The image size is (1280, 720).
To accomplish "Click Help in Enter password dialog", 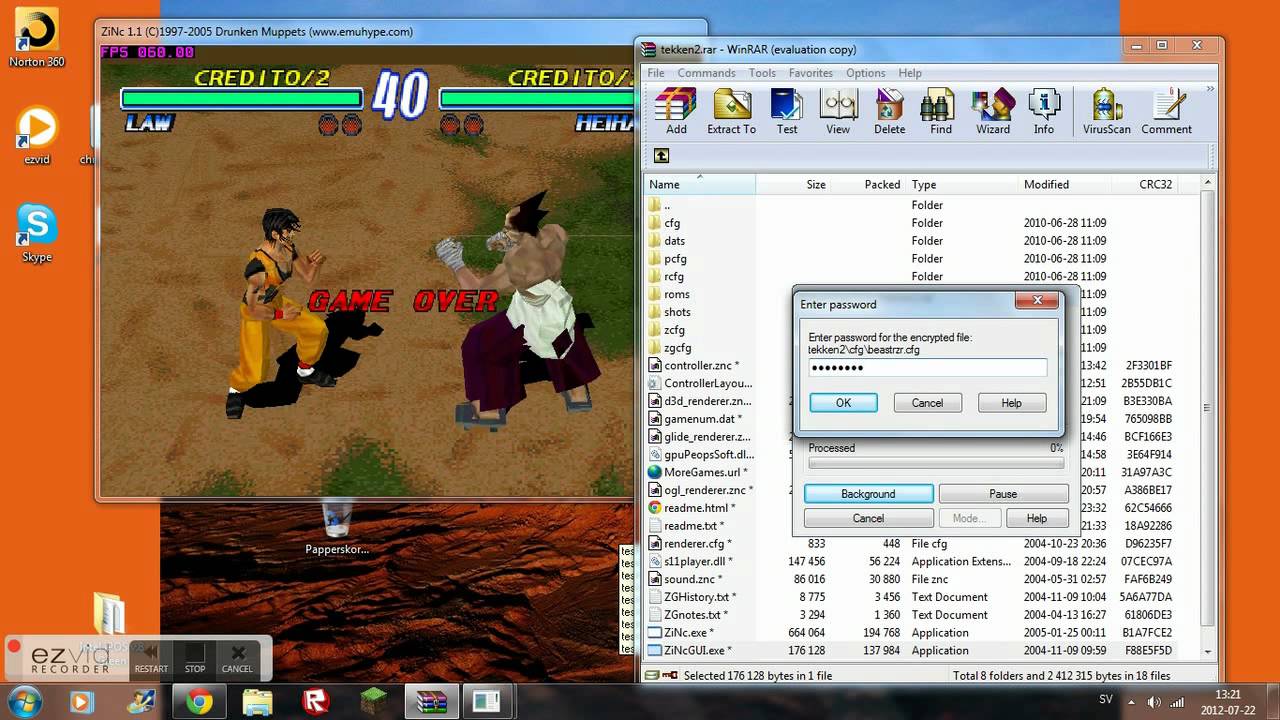I will 1011,403.
